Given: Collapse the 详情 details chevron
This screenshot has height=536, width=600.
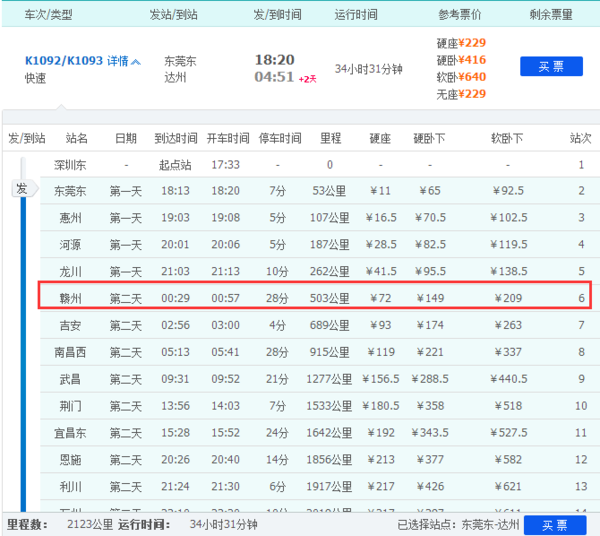Looking at the screenshot, I should 136,62.
